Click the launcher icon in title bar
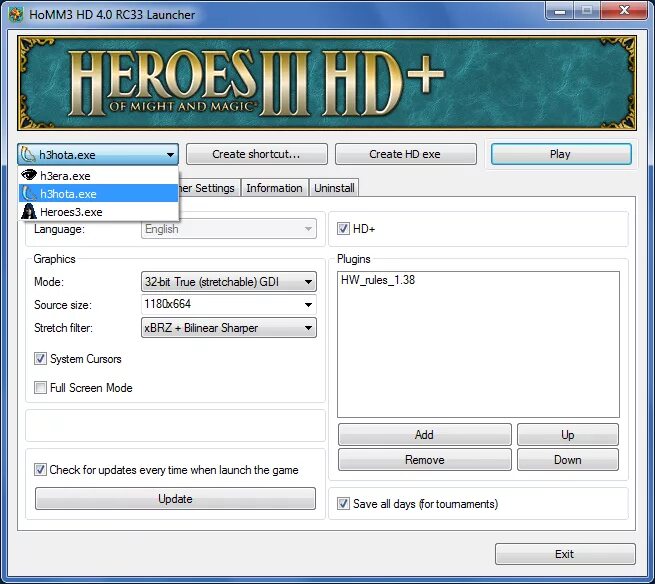Image resolution: width=655 pixels, height=584 pixels. 16,15
